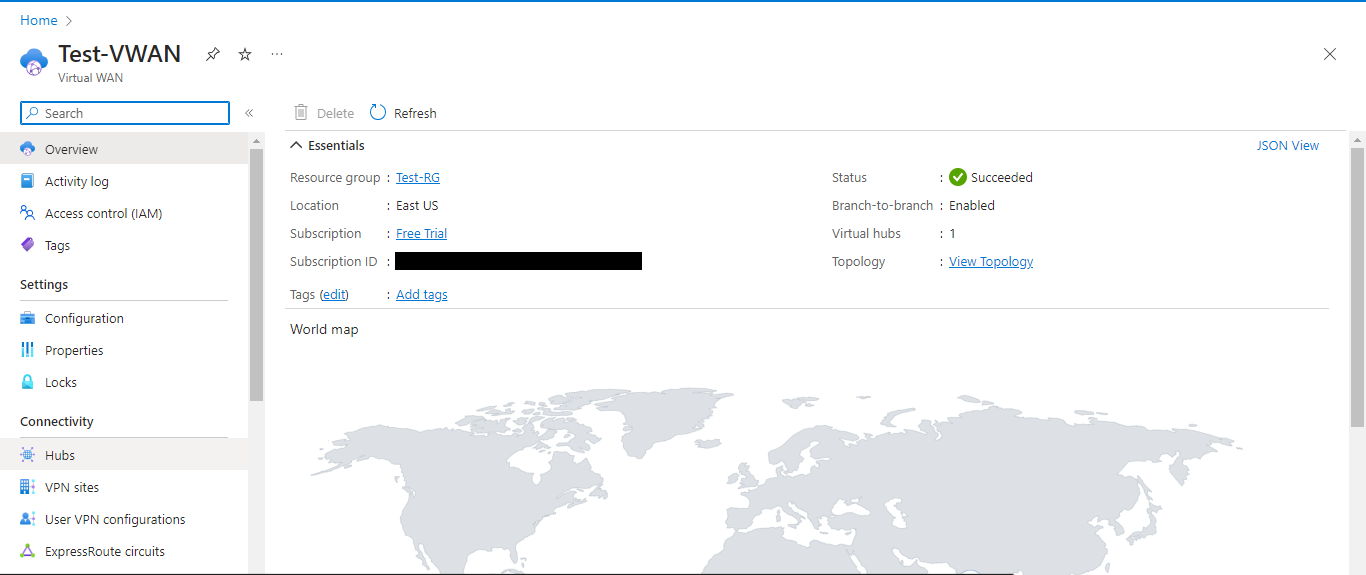This screenshot has height=575, width=1366.
Task: Click the main pane vertical scrollbar thumb
Action: [1357, 287]
